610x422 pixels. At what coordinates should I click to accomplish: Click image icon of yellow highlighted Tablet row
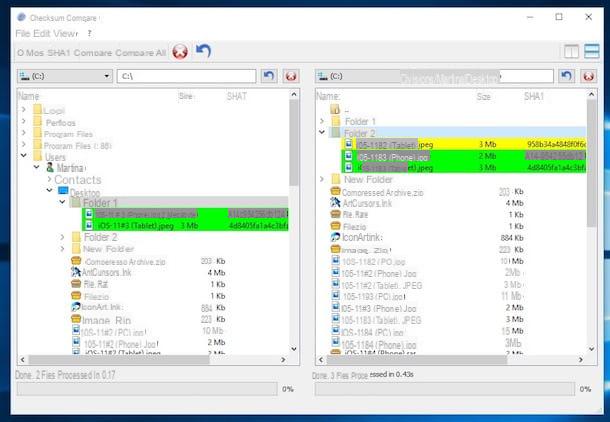pyautogui.click(x=349, y=144)
